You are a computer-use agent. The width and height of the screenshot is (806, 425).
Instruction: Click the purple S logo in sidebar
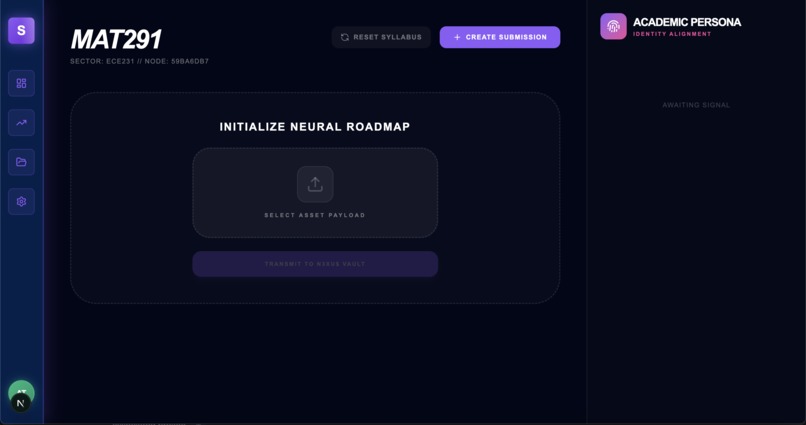(x=21, y=30)
